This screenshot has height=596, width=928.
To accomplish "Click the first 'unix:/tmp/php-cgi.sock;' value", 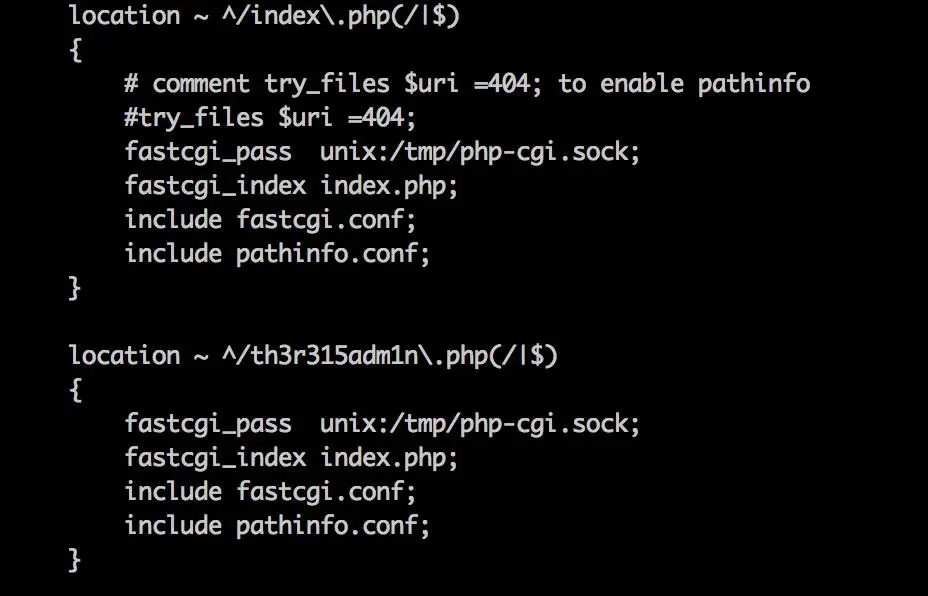I will (480, 152).
